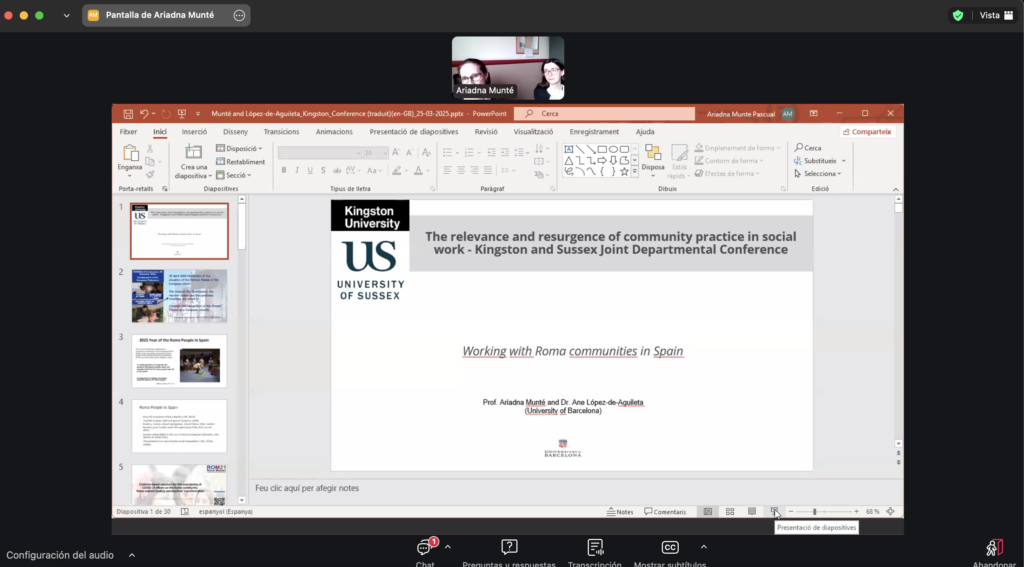Click the Comparteix button
This screenshot has height=567, width=1024.
[866, 131]
